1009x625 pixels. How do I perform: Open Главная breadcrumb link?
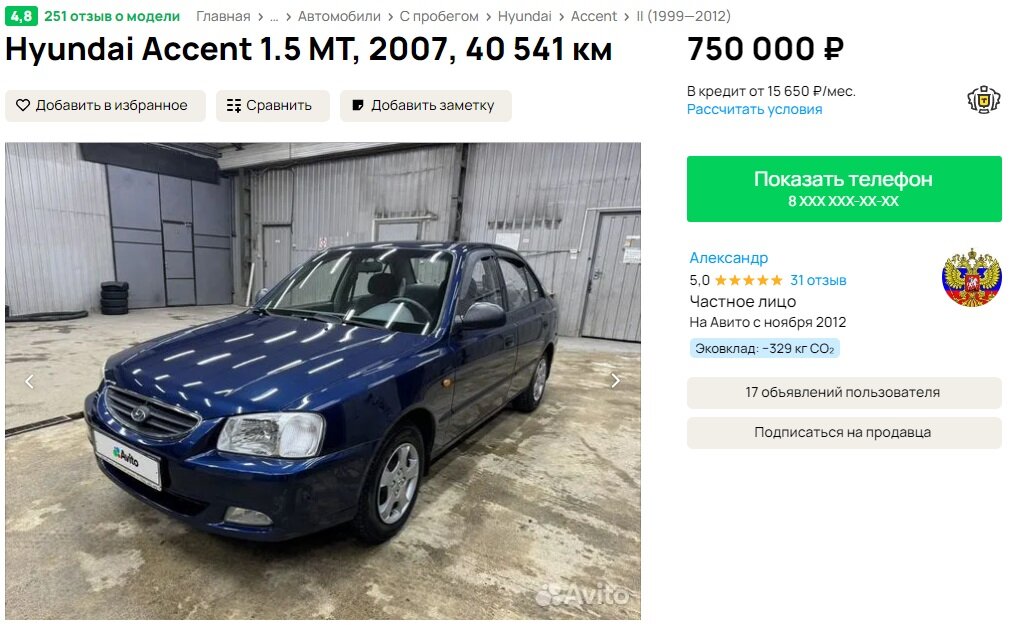click(223, 16)
